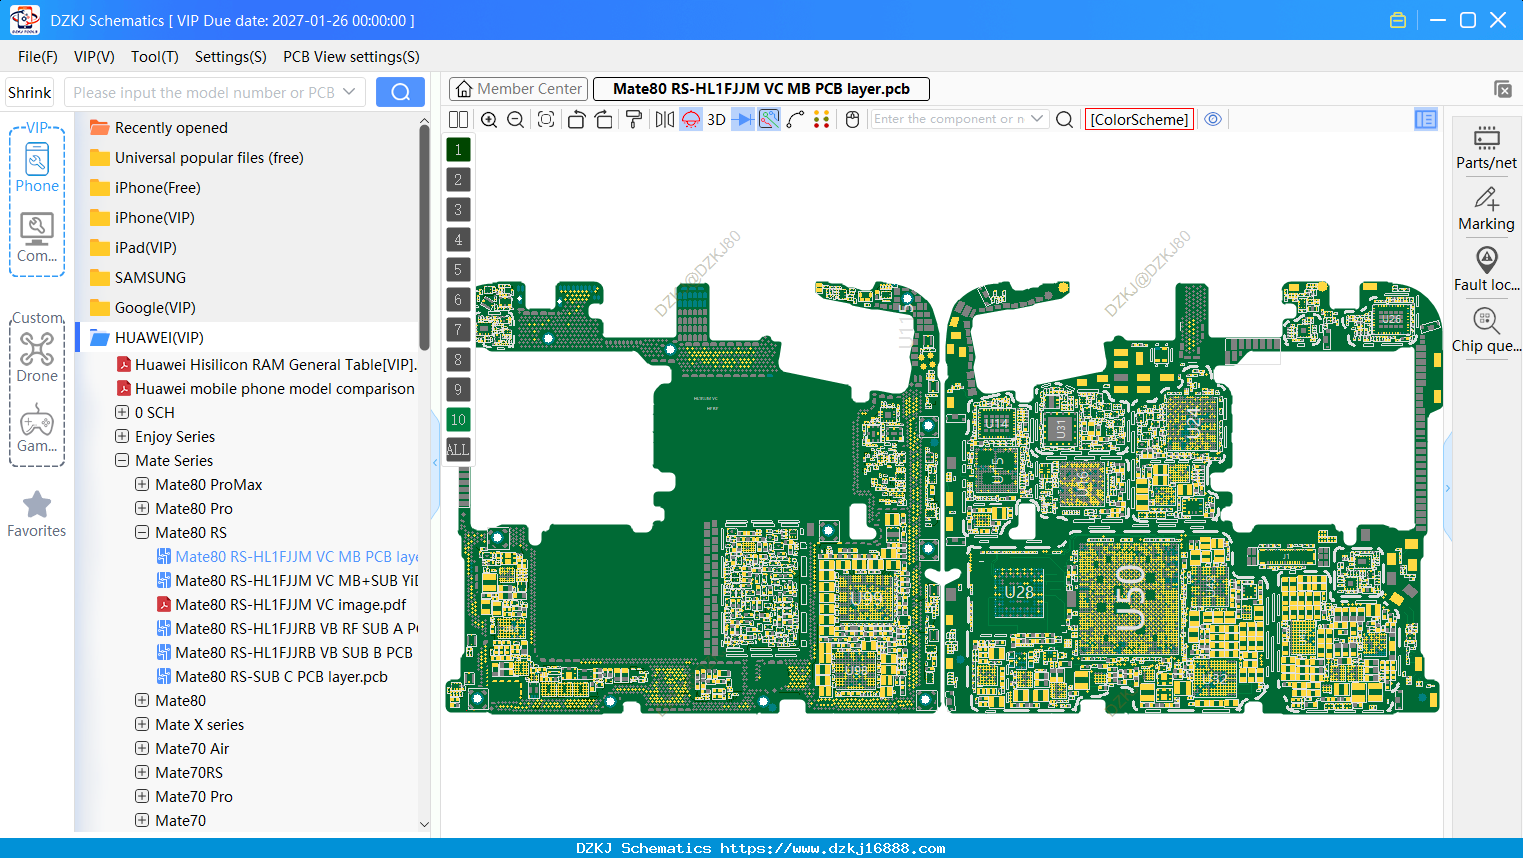
Task: Mirror flip the PCB view
Action: pyautogui.click(x=664, y=119)
